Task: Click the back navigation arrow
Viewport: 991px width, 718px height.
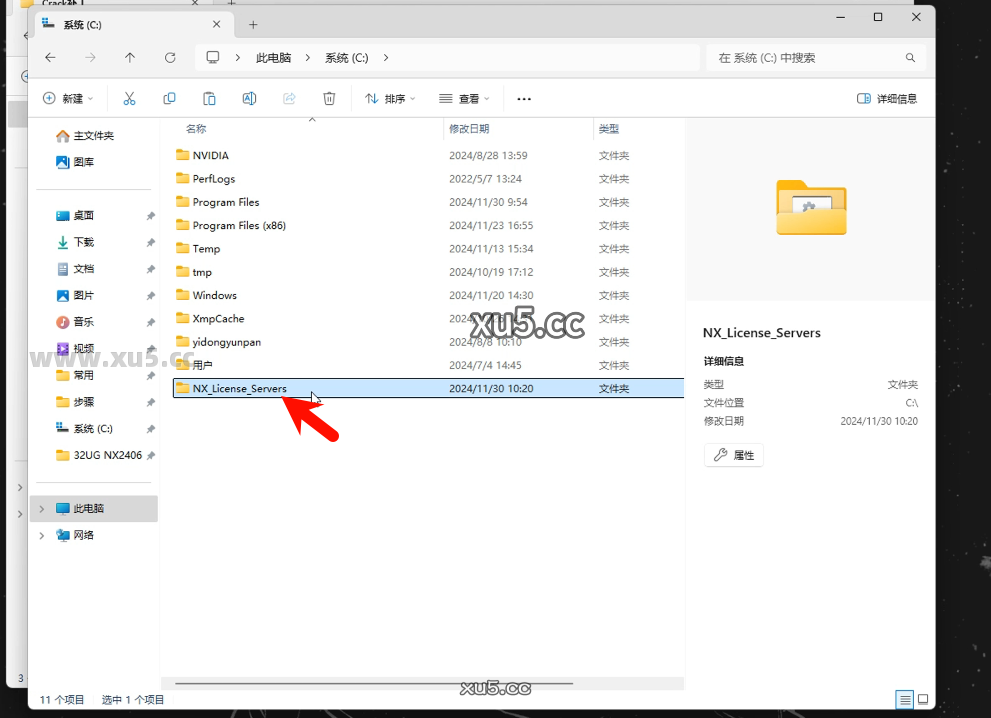Action: tap(50, 57)
